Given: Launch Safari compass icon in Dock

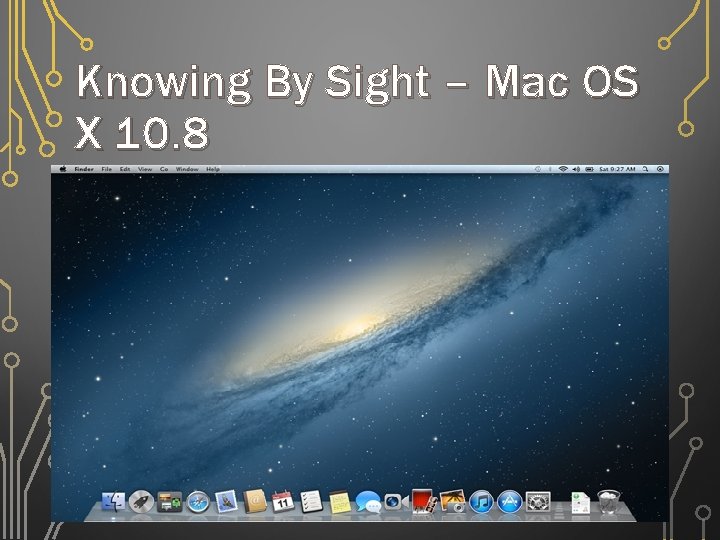Looking at the screenshot, I should 198,502.
